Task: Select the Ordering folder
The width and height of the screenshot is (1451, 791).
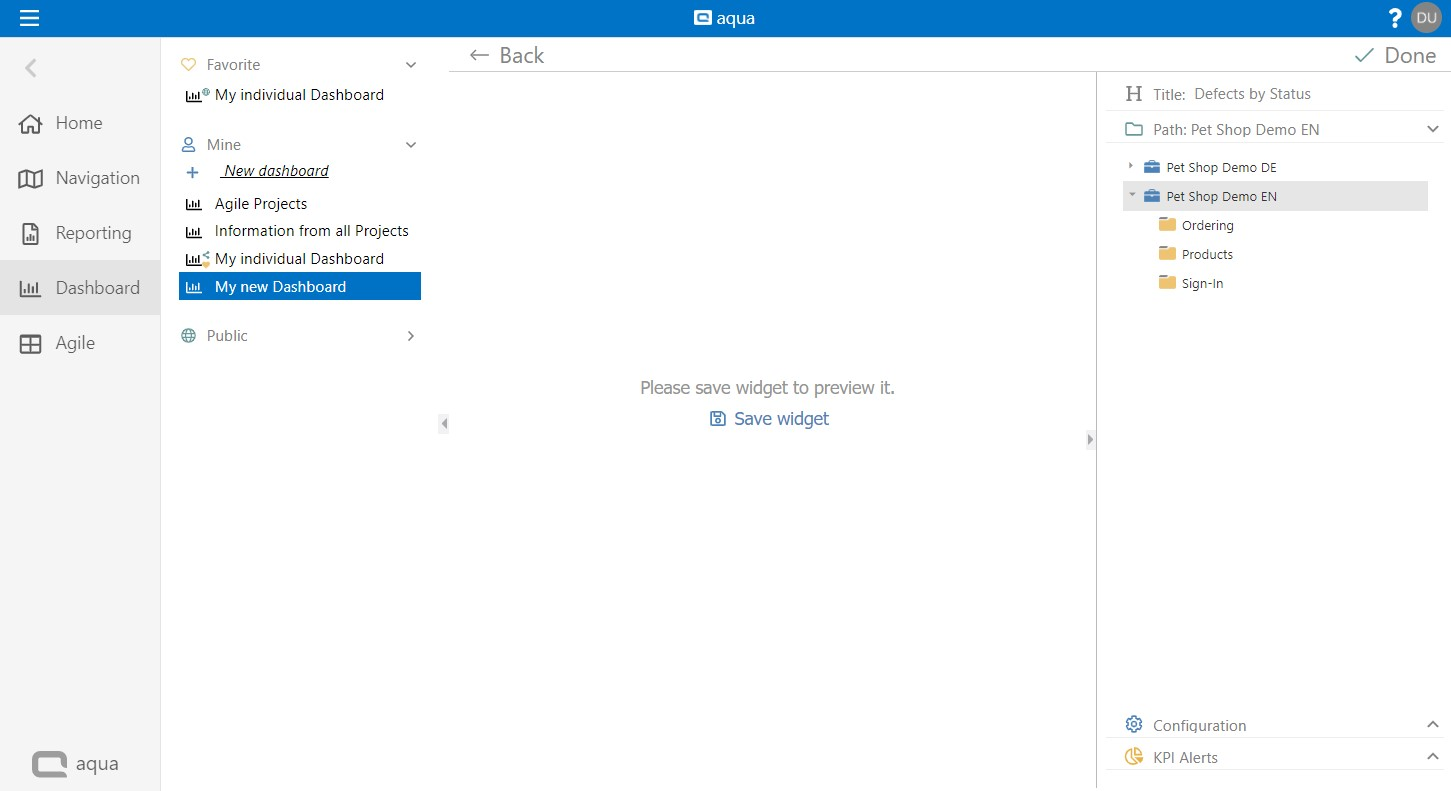Action: click(x=1207, y=226)
